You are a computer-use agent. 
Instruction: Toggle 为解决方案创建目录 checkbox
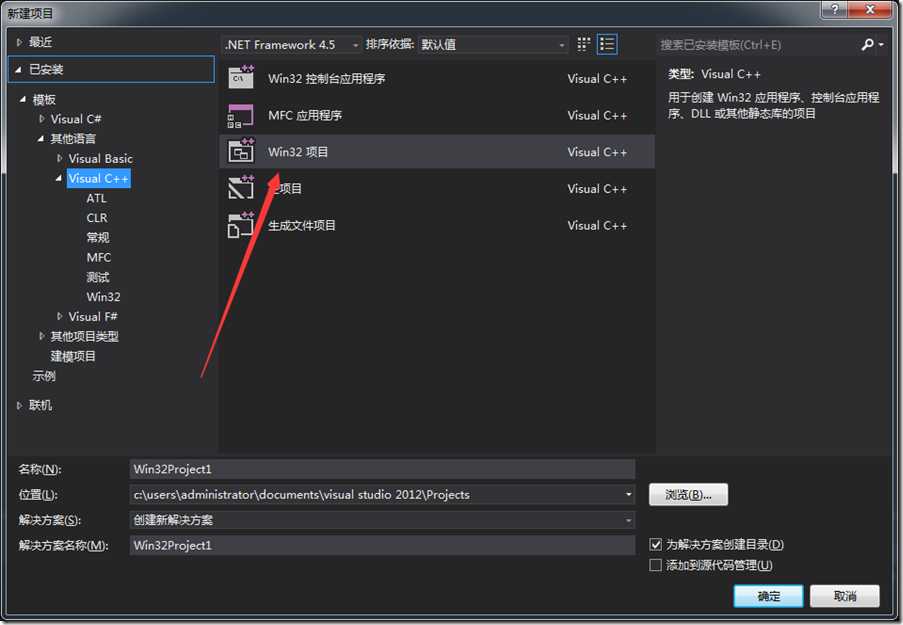tap(655, 544)
